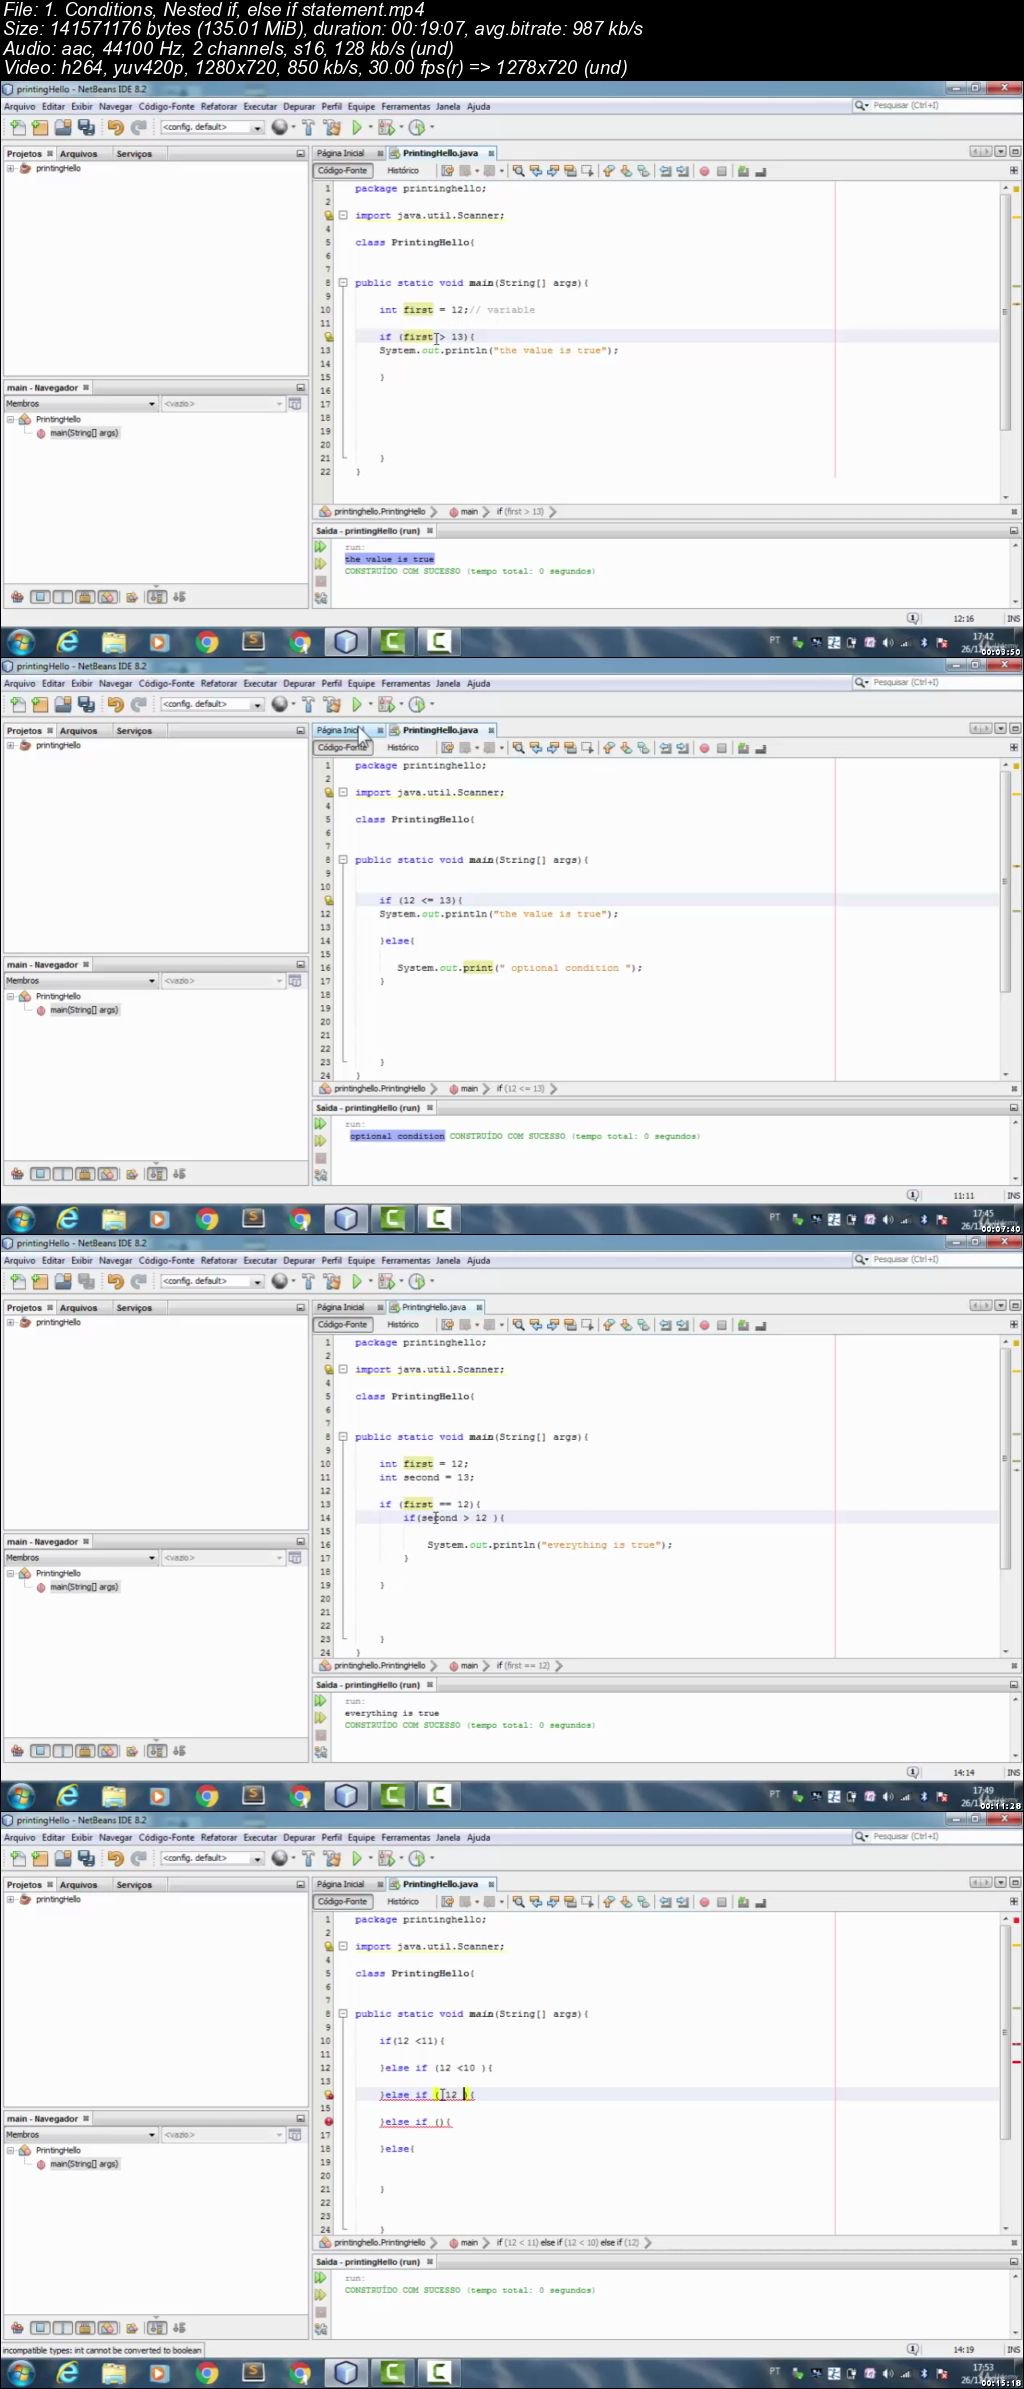The height and width of the screenshot is (2389, 1024).
Task: Click rerun arrow beside 'the value is true' output
Action: point(321,547)
